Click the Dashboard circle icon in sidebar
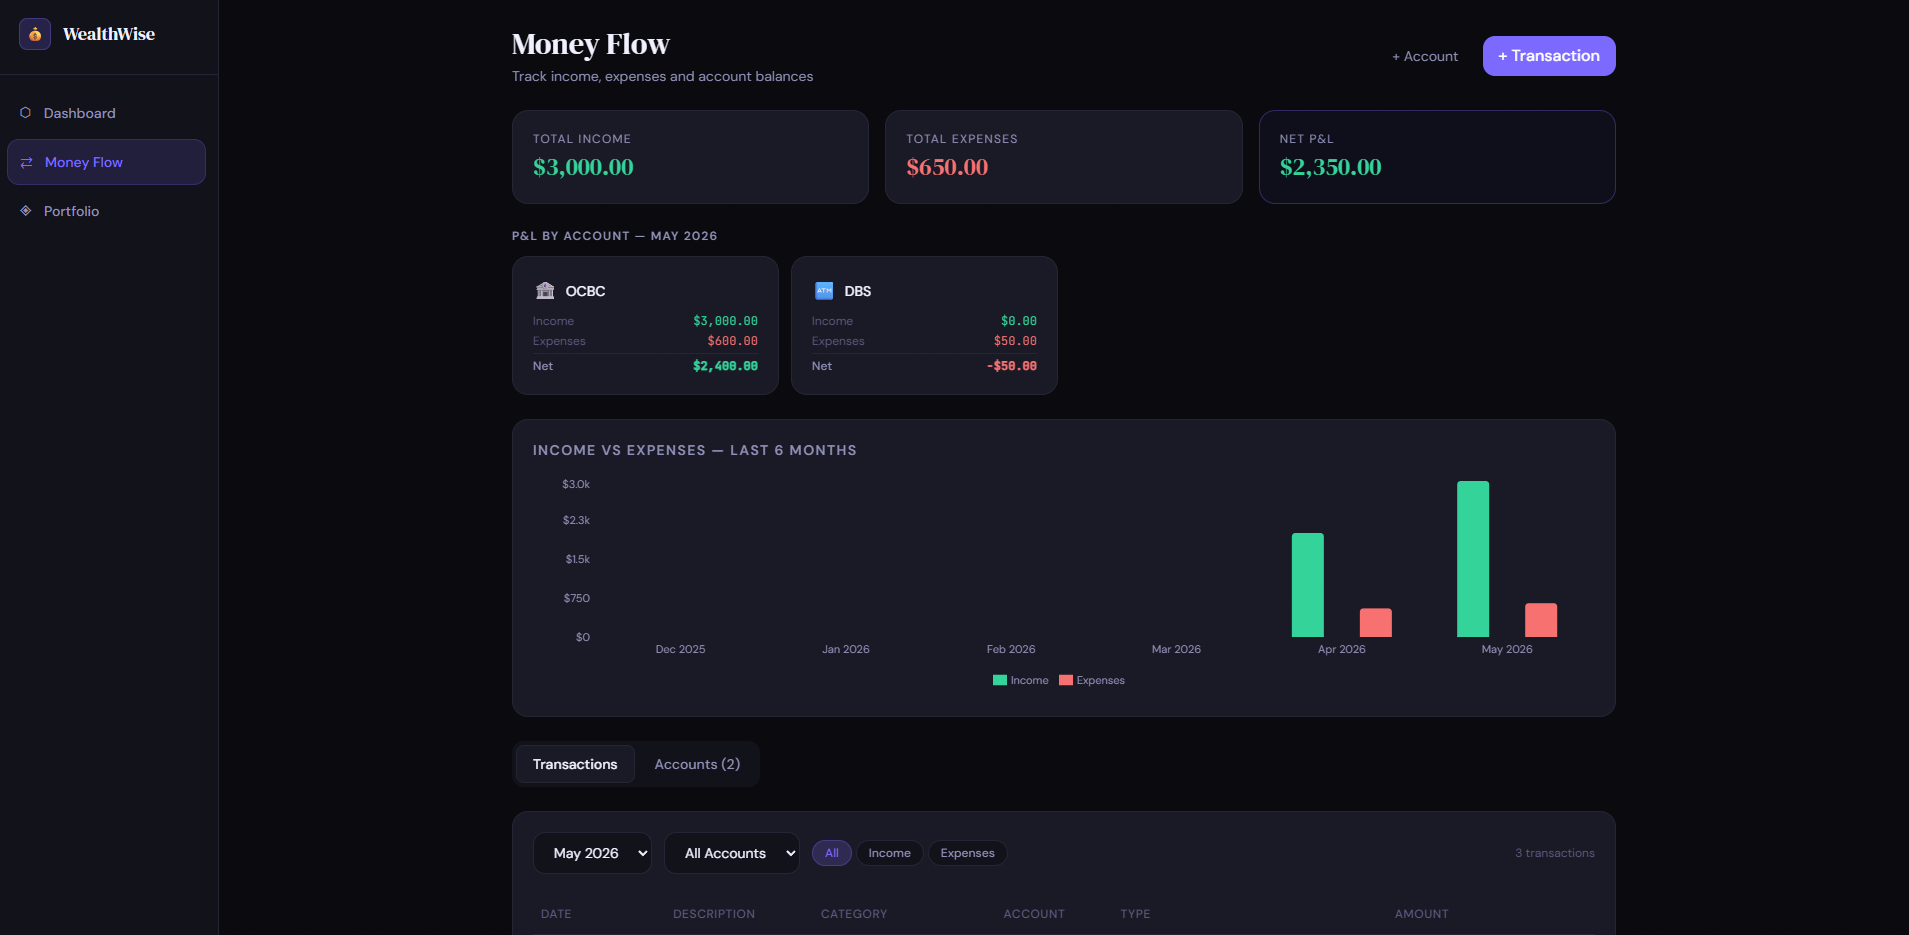This screenshot has height=935, width=1909. pos(26,113)
